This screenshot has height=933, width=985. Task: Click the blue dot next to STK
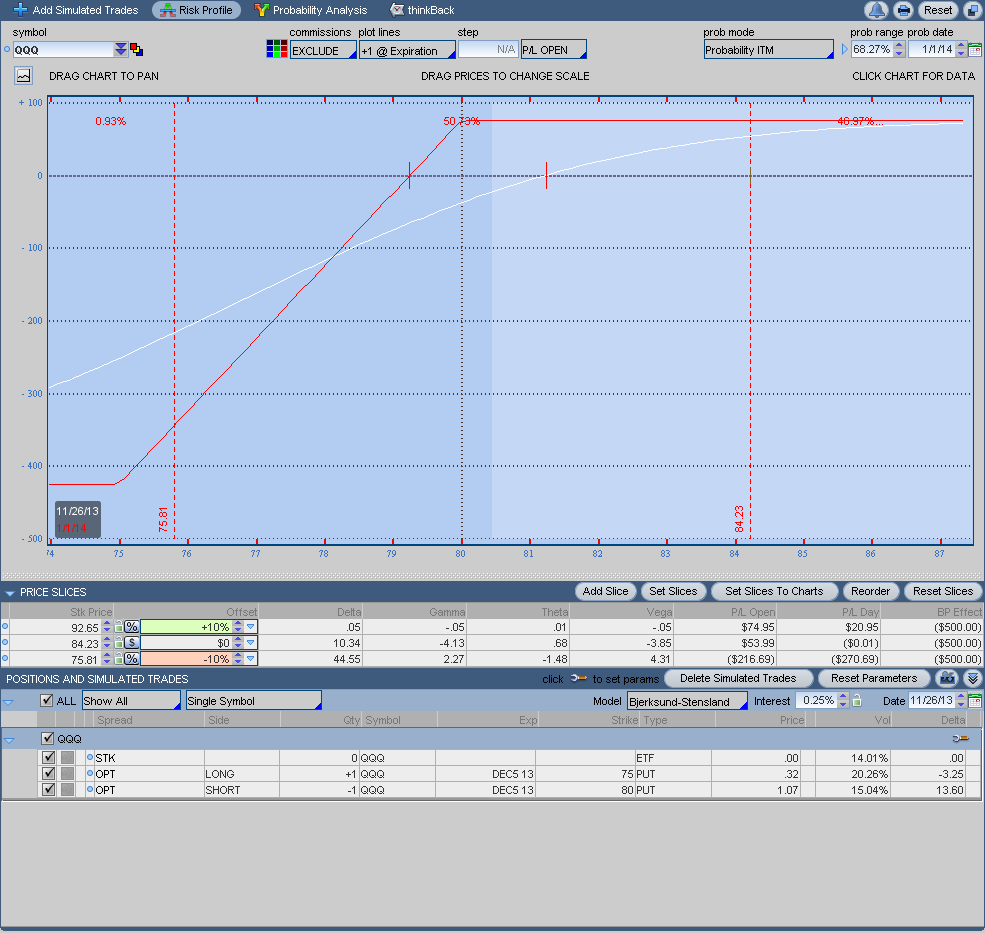click(90, 758)
